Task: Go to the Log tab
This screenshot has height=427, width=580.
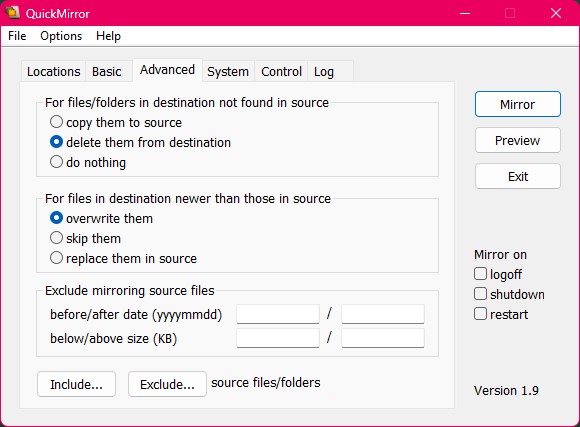Action: coord(324,71)
